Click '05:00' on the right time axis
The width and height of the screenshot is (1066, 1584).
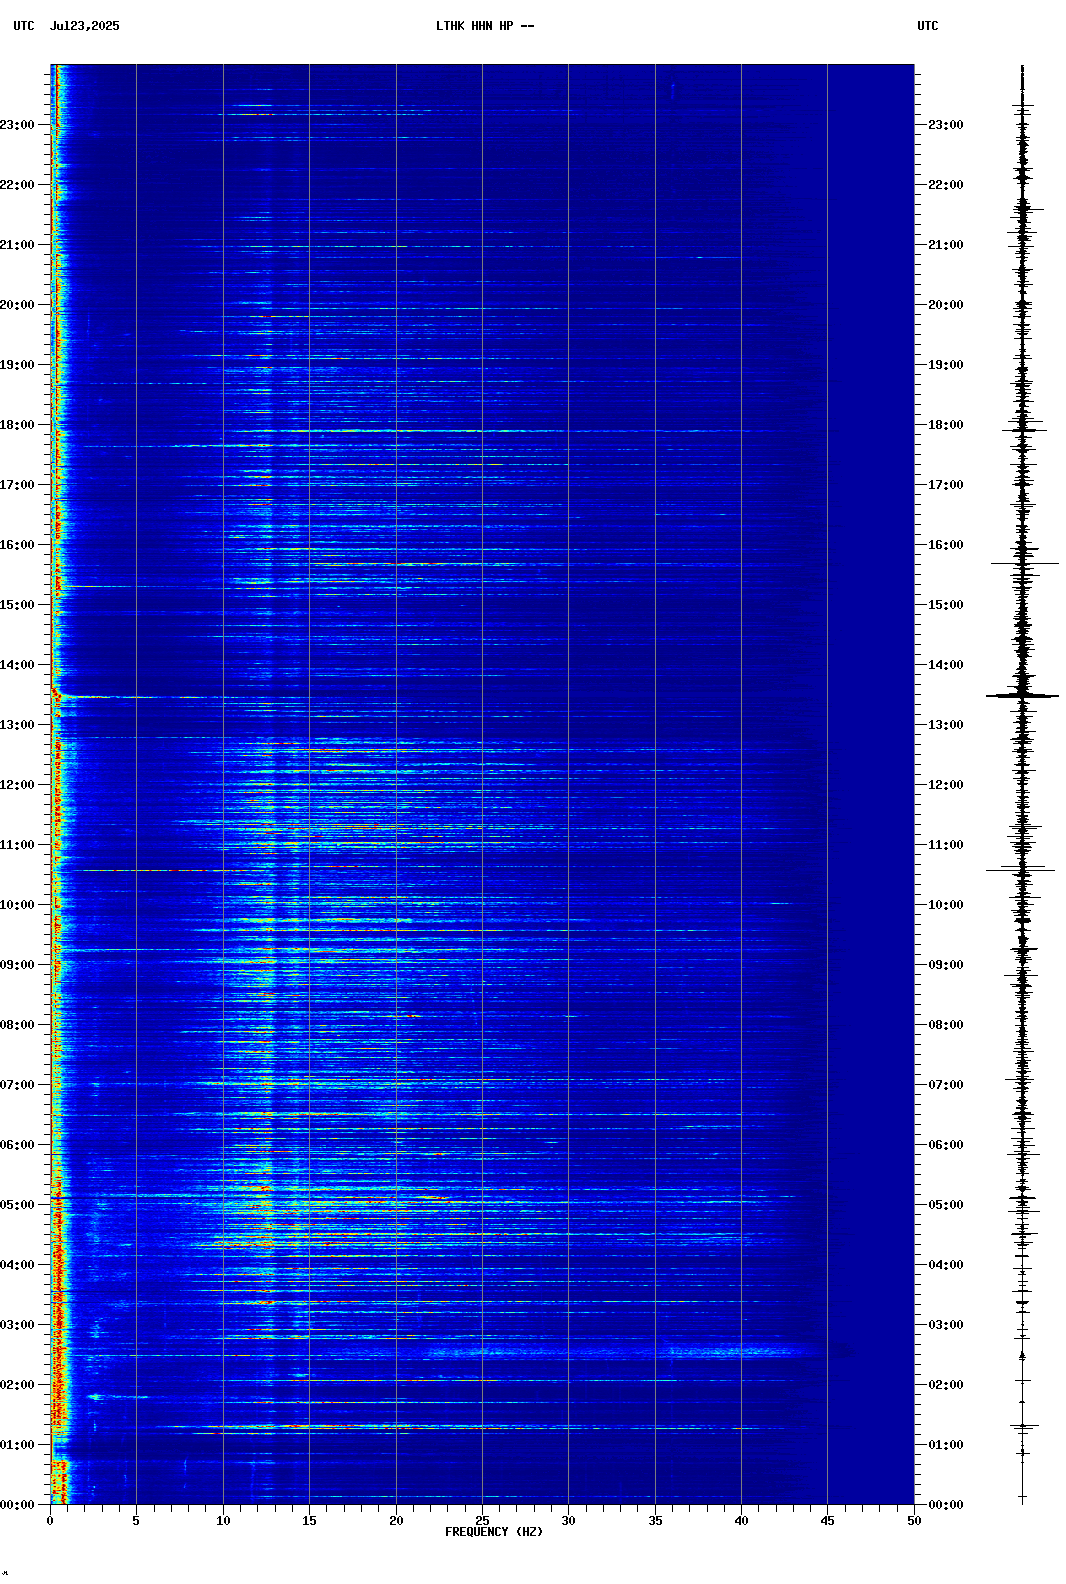pos(946,1205)
